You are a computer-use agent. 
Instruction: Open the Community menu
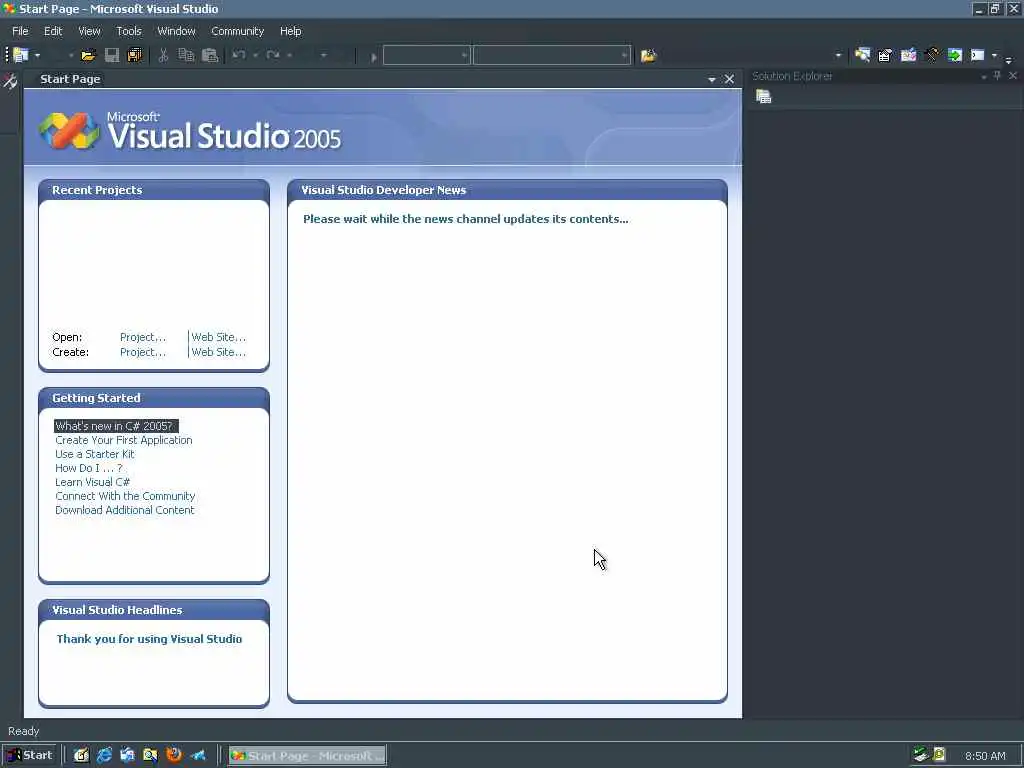(x=238, y=31)
